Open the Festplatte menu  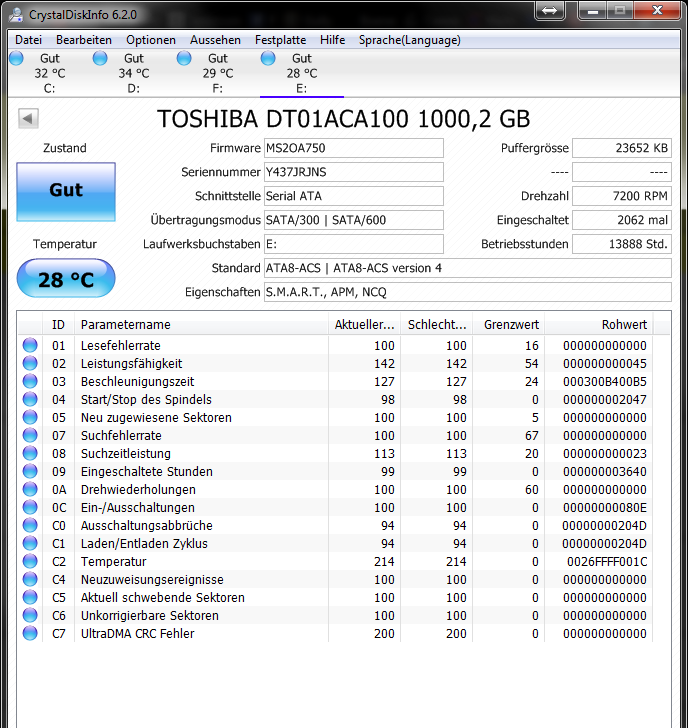pyautogui.click(x=280, y=40)
